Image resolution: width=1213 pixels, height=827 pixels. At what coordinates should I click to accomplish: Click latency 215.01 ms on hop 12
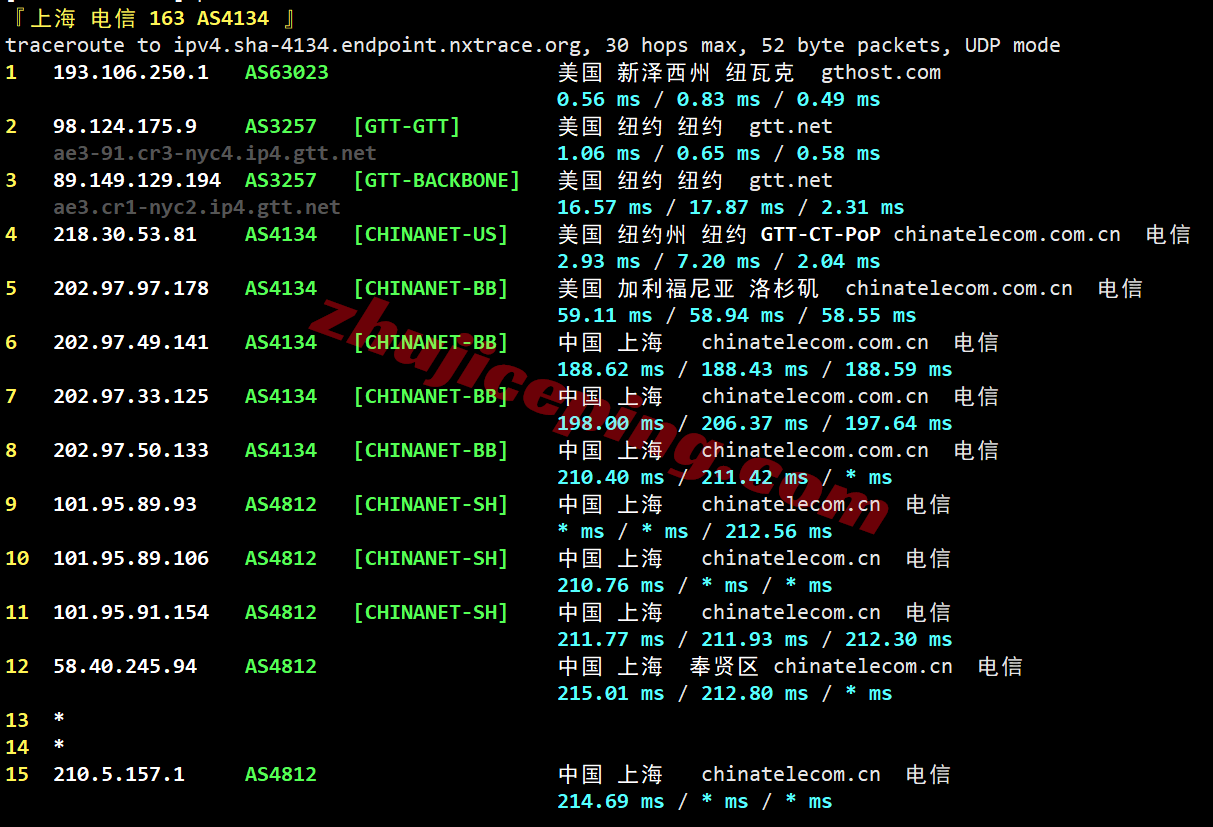click(x=611, y=693)
